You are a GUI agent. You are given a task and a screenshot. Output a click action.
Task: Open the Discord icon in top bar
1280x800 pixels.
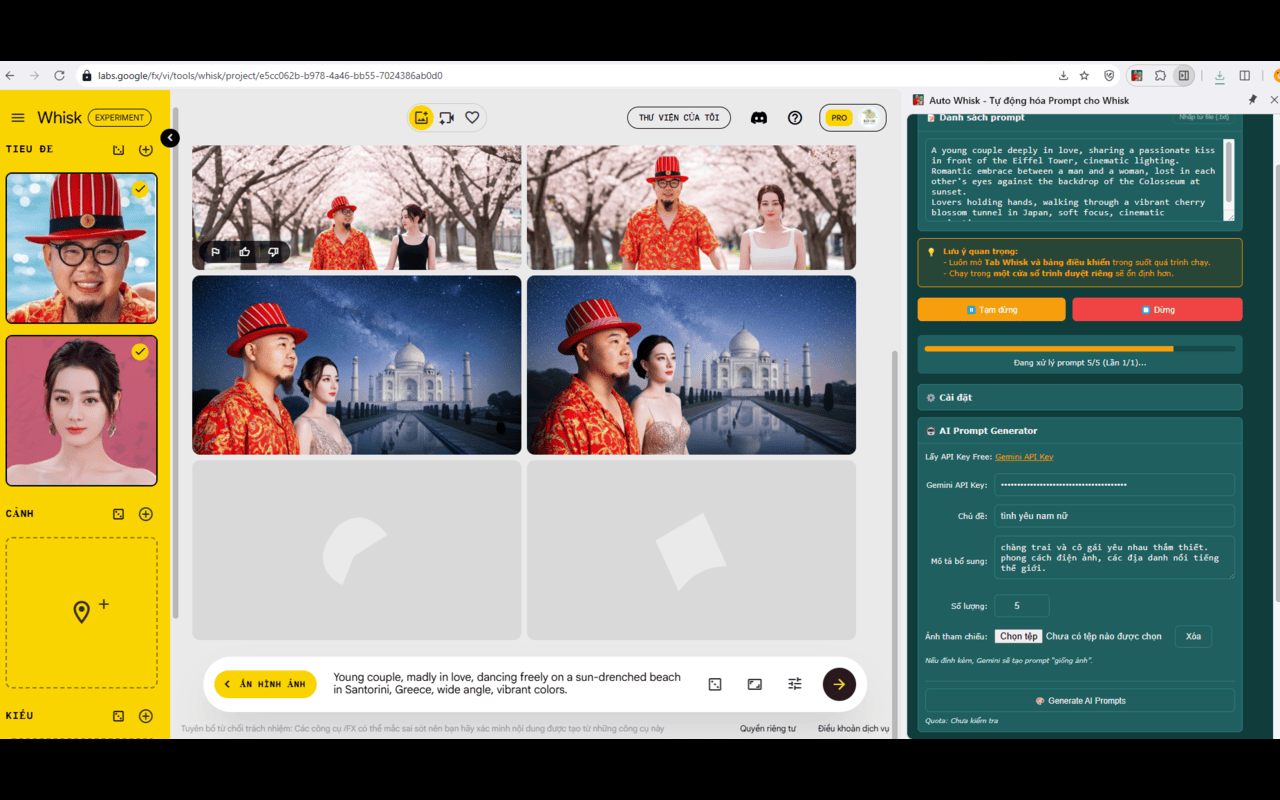[759, 117]
